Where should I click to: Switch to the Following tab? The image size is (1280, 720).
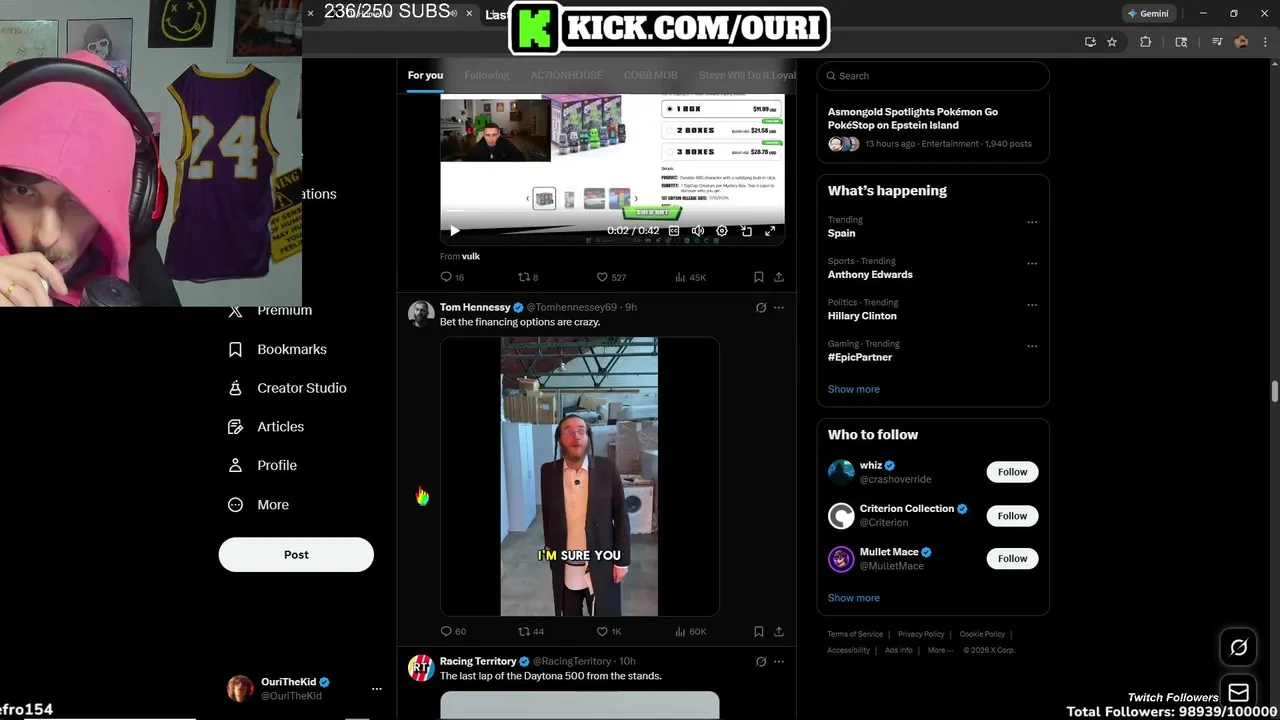click(x=486, y=75)
